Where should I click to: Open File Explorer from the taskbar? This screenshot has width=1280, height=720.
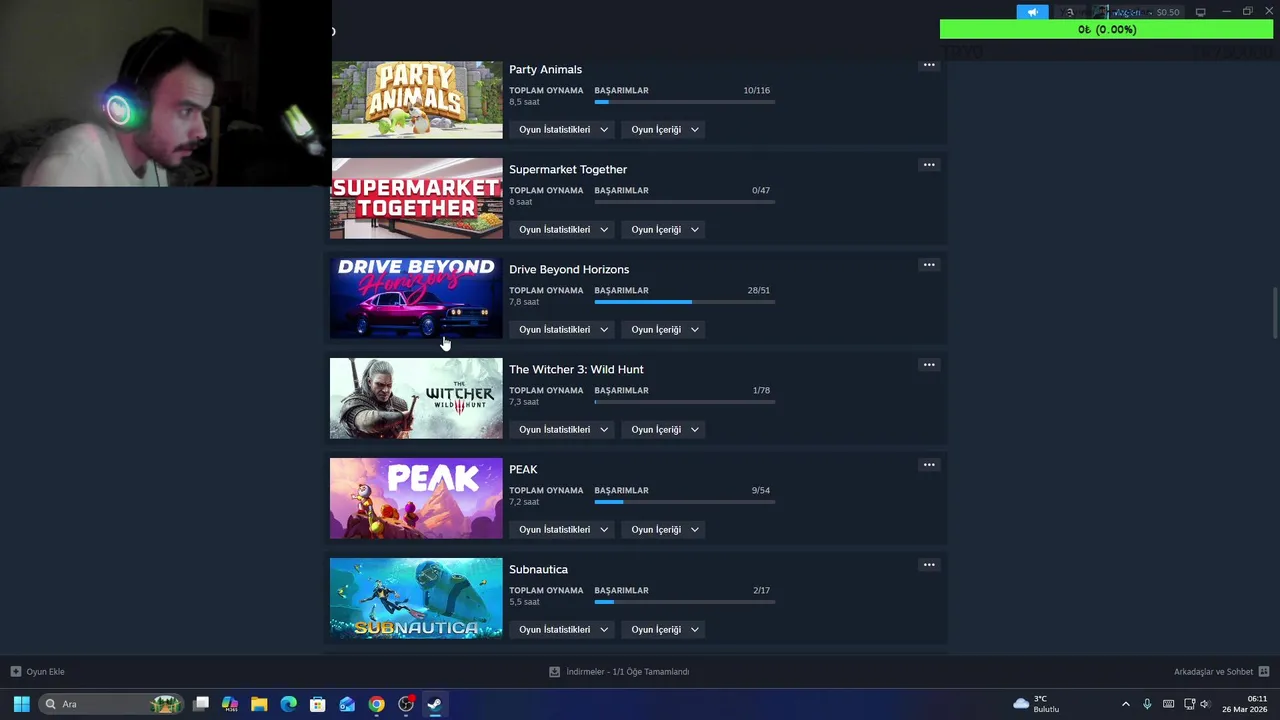coord(259,704)
